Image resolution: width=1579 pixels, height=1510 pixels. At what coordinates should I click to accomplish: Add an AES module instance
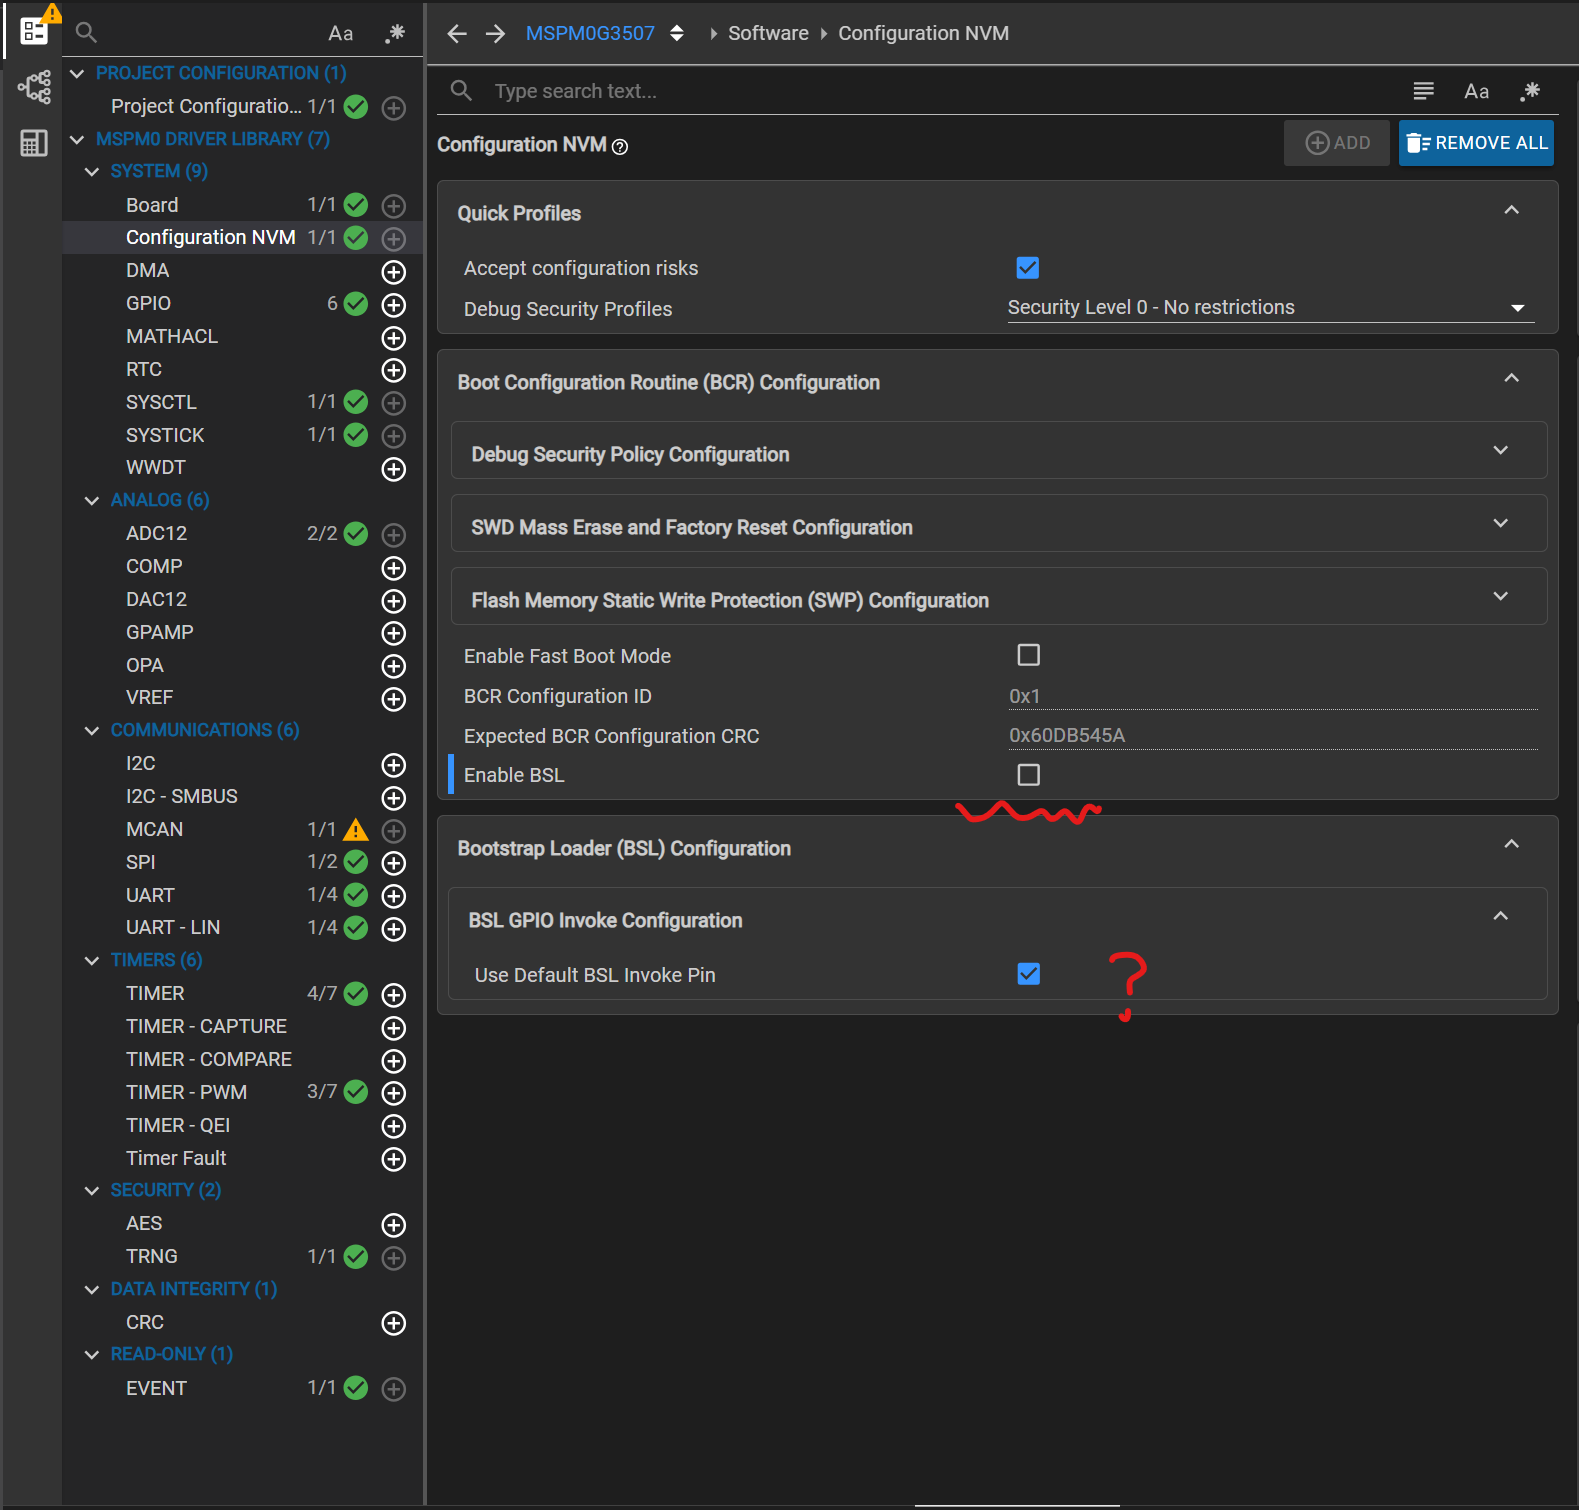tap(394, 1225)
